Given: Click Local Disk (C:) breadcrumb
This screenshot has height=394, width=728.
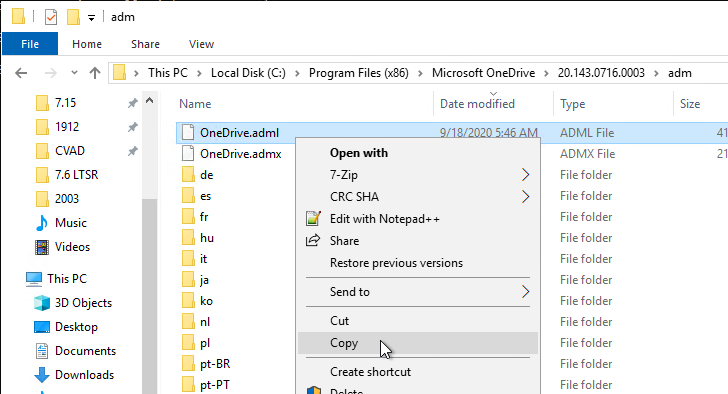Looking at the screenshot, I should pos(248,73).
